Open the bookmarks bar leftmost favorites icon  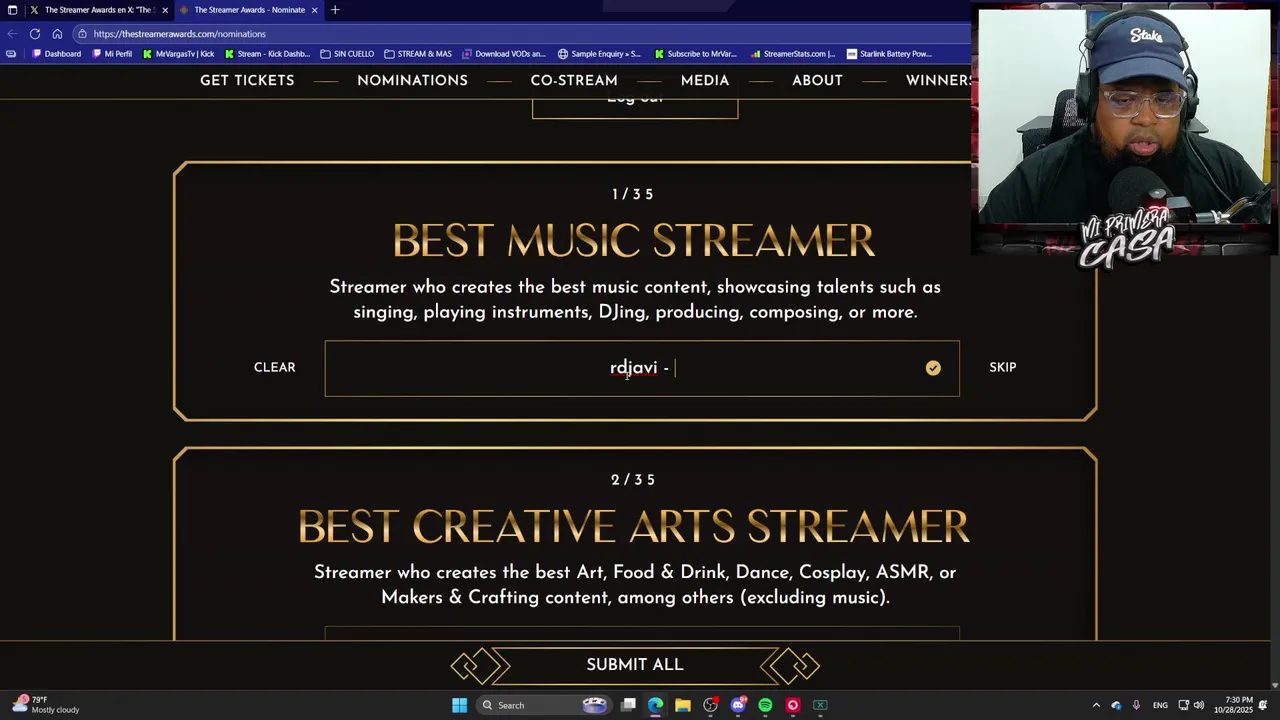11,54
